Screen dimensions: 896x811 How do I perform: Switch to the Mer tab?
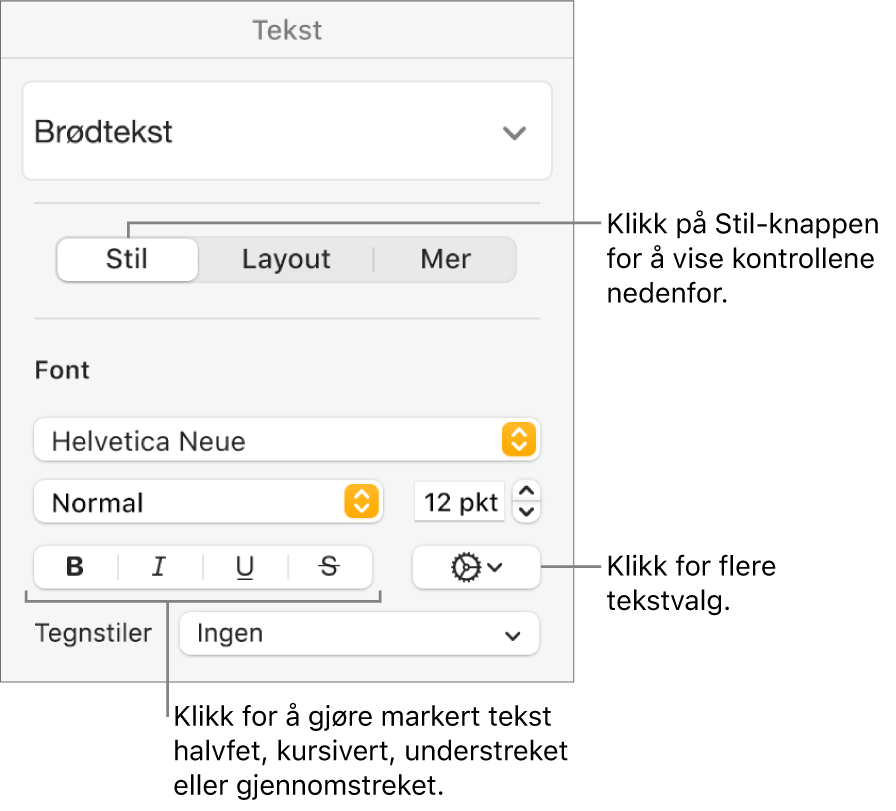coord(446,259)
